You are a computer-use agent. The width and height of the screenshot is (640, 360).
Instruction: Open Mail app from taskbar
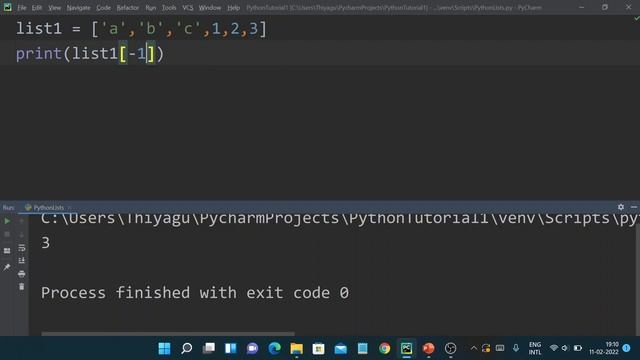(x=340, y=348)
